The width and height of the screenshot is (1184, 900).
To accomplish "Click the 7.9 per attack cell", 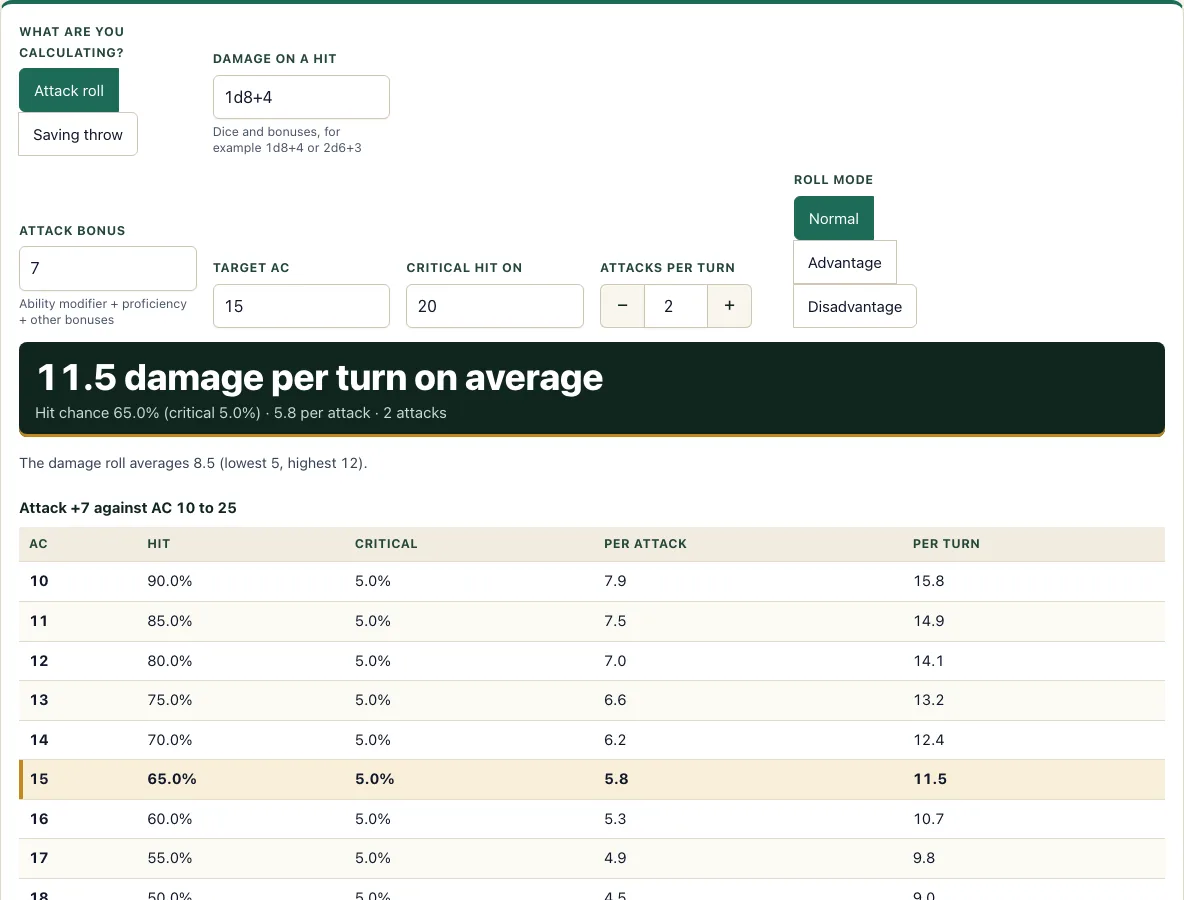I will [x=615, y=581].
